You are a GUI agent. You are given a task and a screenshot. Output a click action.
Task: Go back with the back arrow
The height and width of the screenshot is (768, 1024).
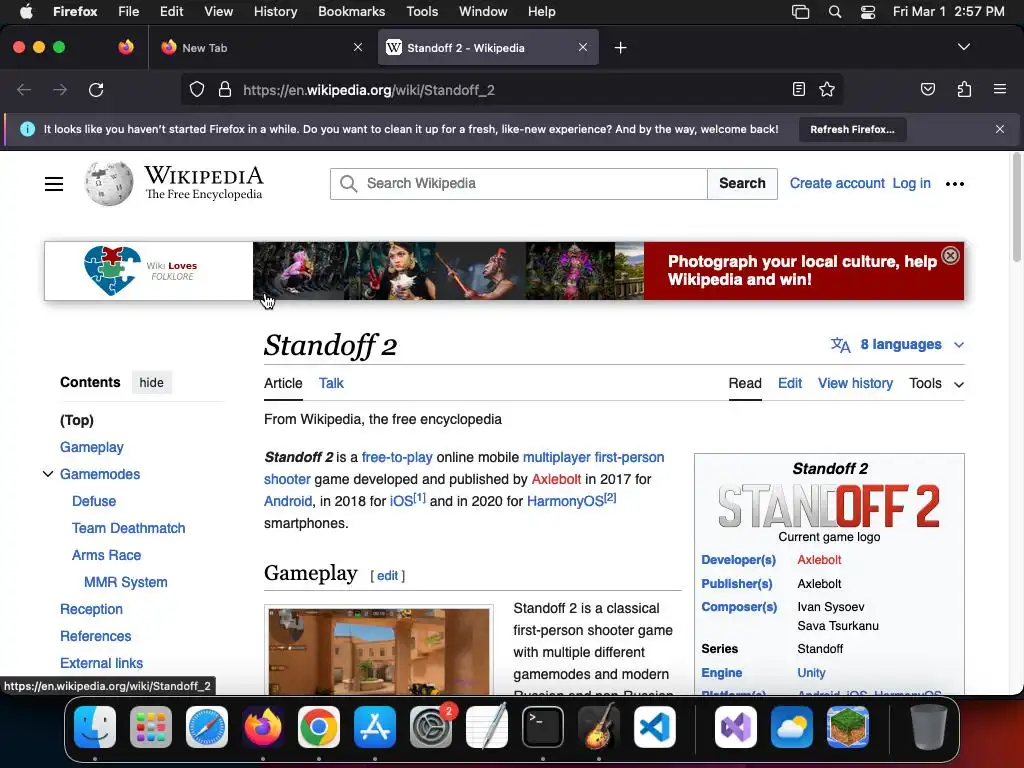tap(24, 89)
